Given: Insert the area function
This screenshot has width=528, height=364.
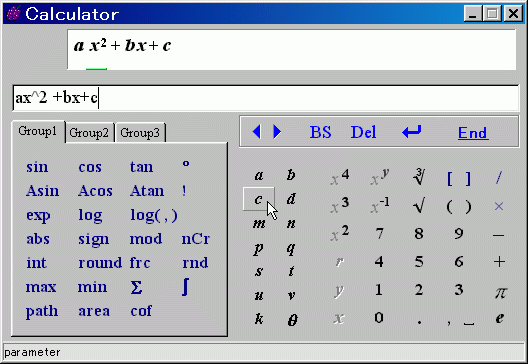Looking at the screenshot, I should pos(94,311).
